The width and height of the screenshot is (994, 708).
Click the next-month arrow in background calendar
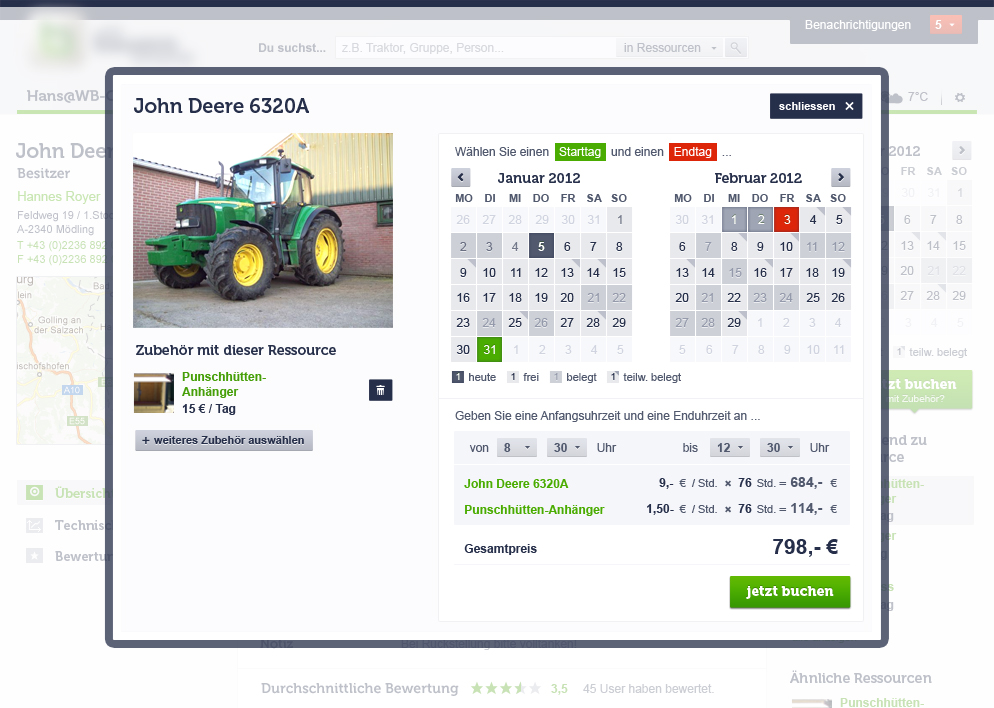tap(962, 150)
